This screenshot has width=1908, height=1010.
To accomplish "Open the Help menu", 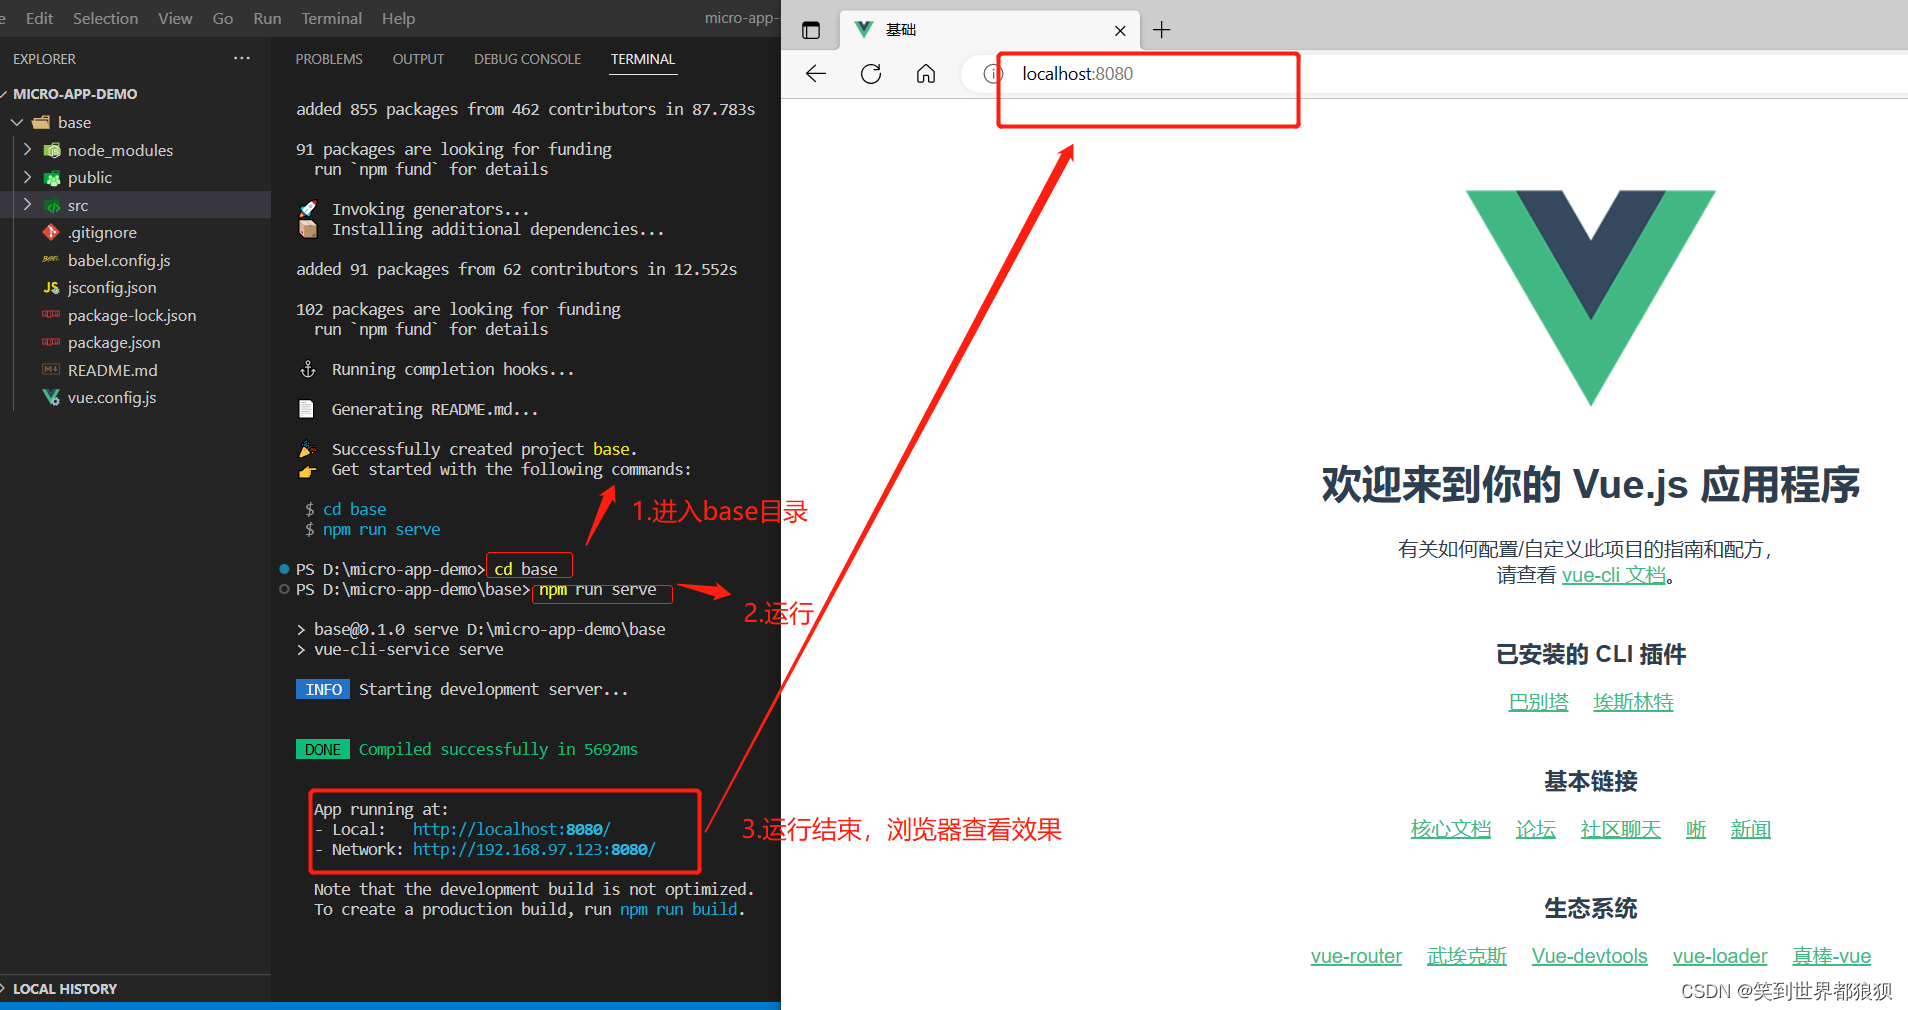I will [x=398, y=18].
